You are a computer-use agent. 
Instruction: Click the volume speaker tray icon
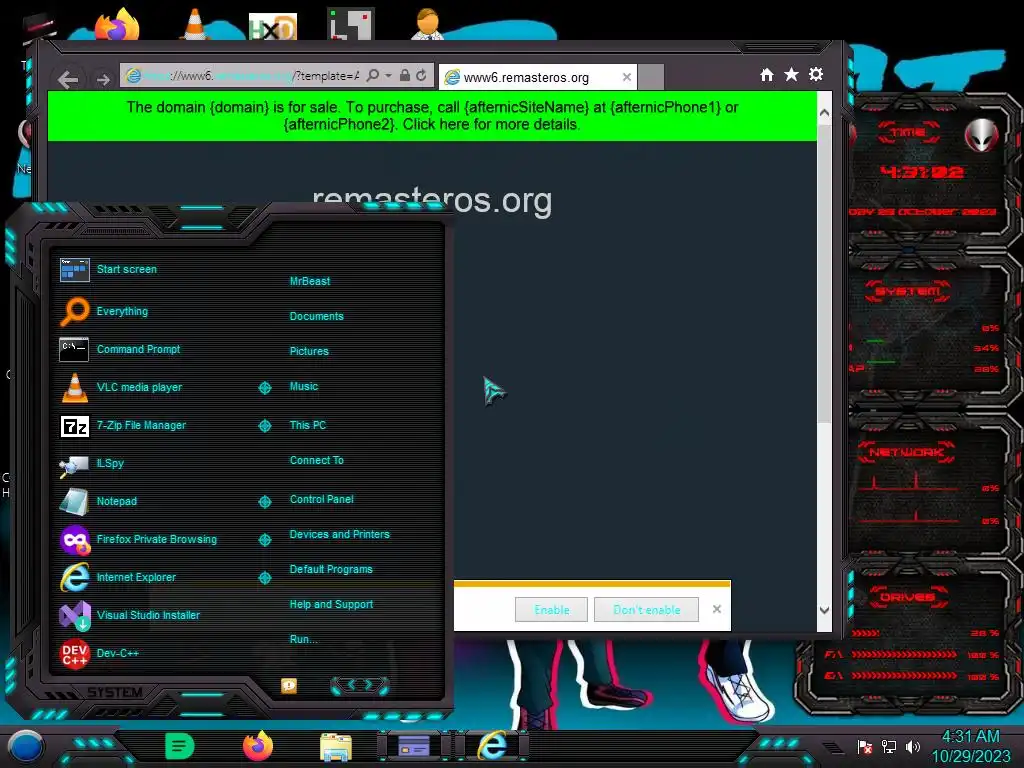[913, 746]
